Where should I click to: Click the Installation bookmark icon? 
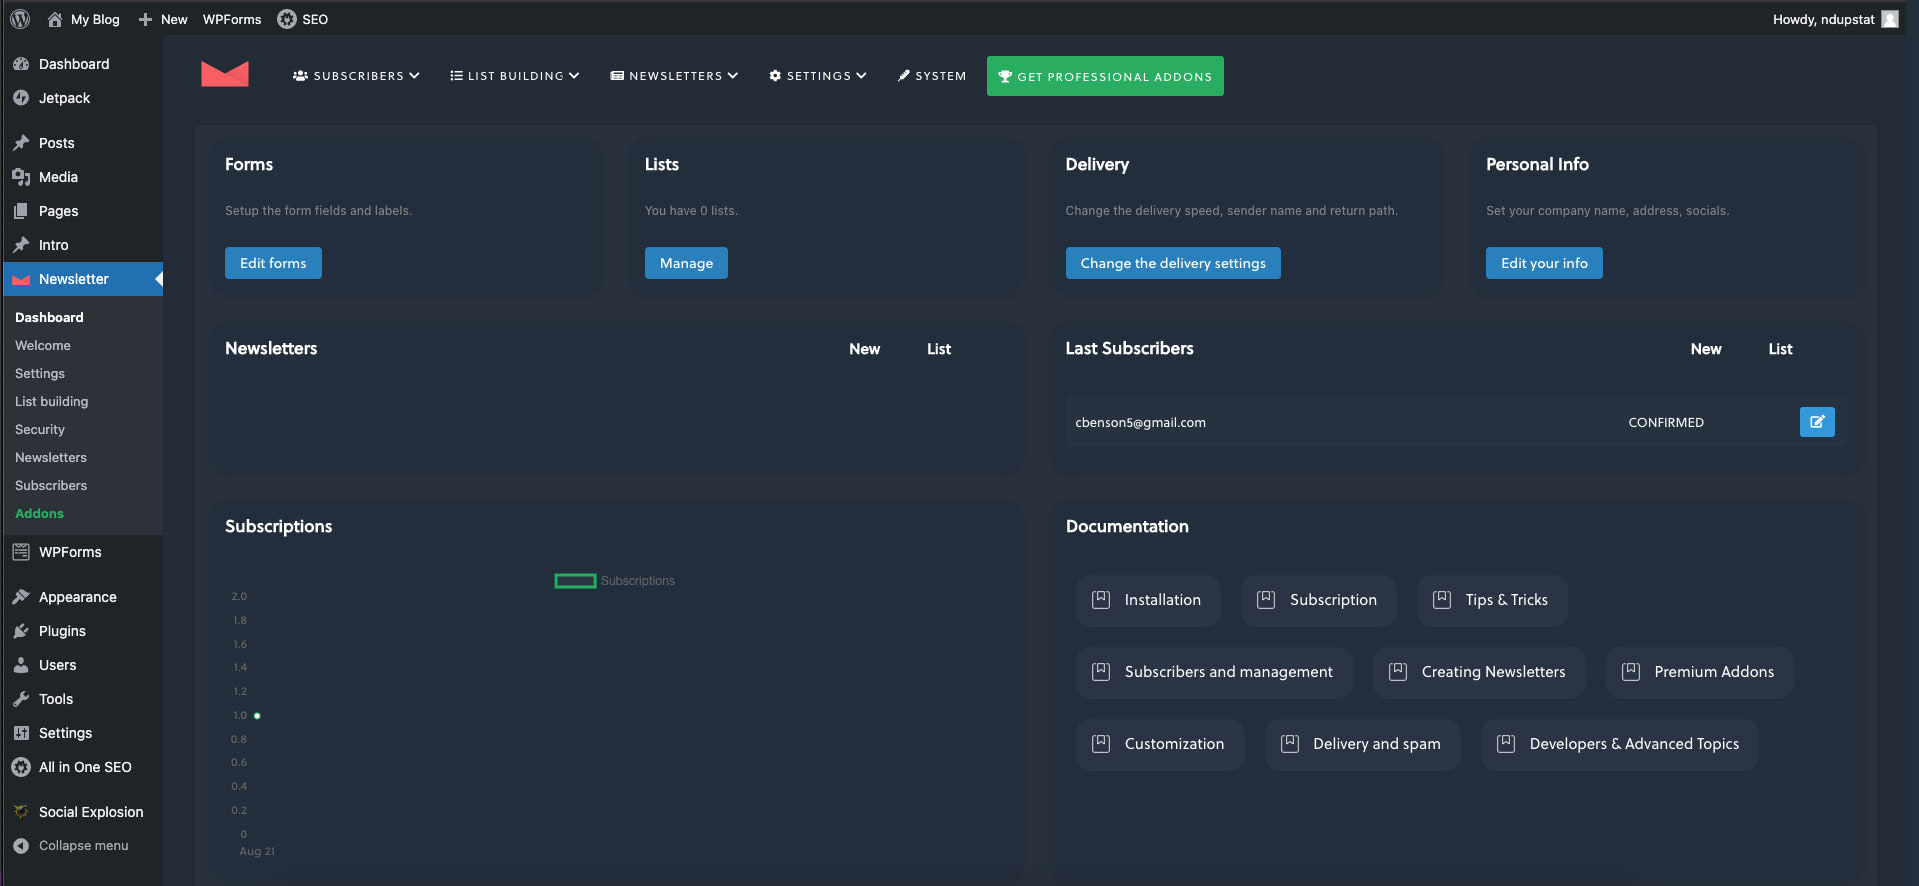1101,600
